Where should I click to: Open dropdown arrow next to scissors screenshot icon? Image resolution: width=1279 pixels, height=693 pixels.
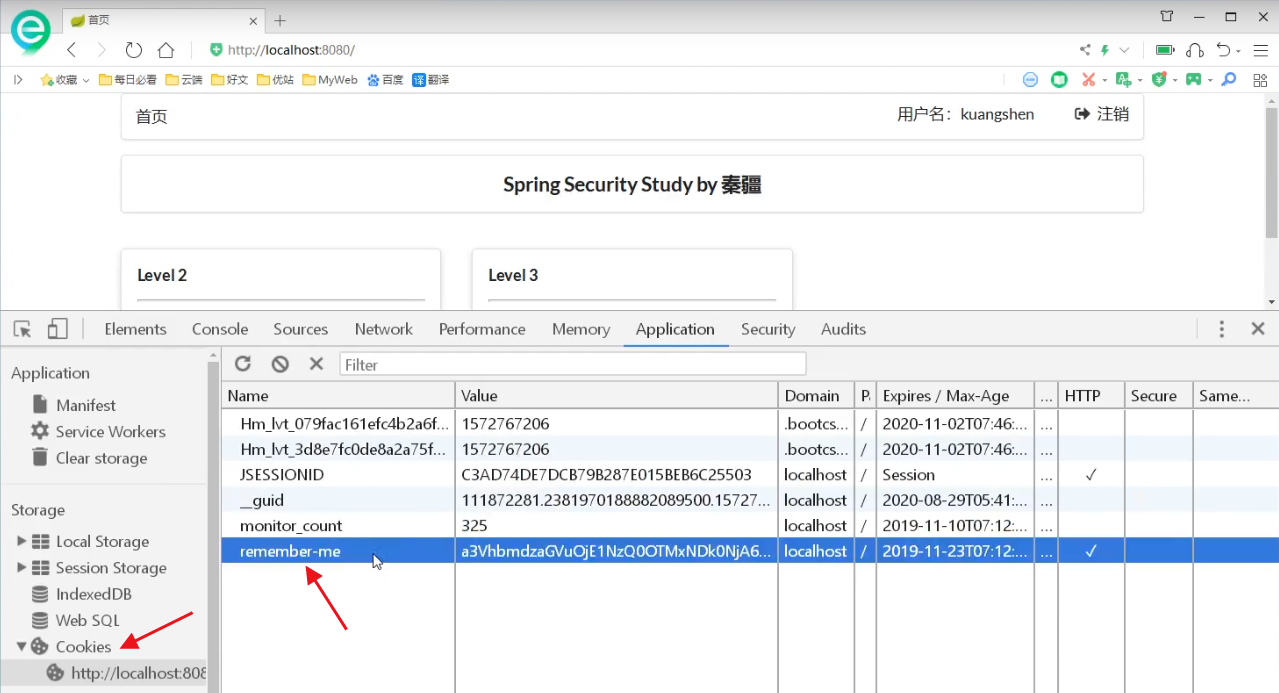pyautogui.click(x=1104, y=80)
